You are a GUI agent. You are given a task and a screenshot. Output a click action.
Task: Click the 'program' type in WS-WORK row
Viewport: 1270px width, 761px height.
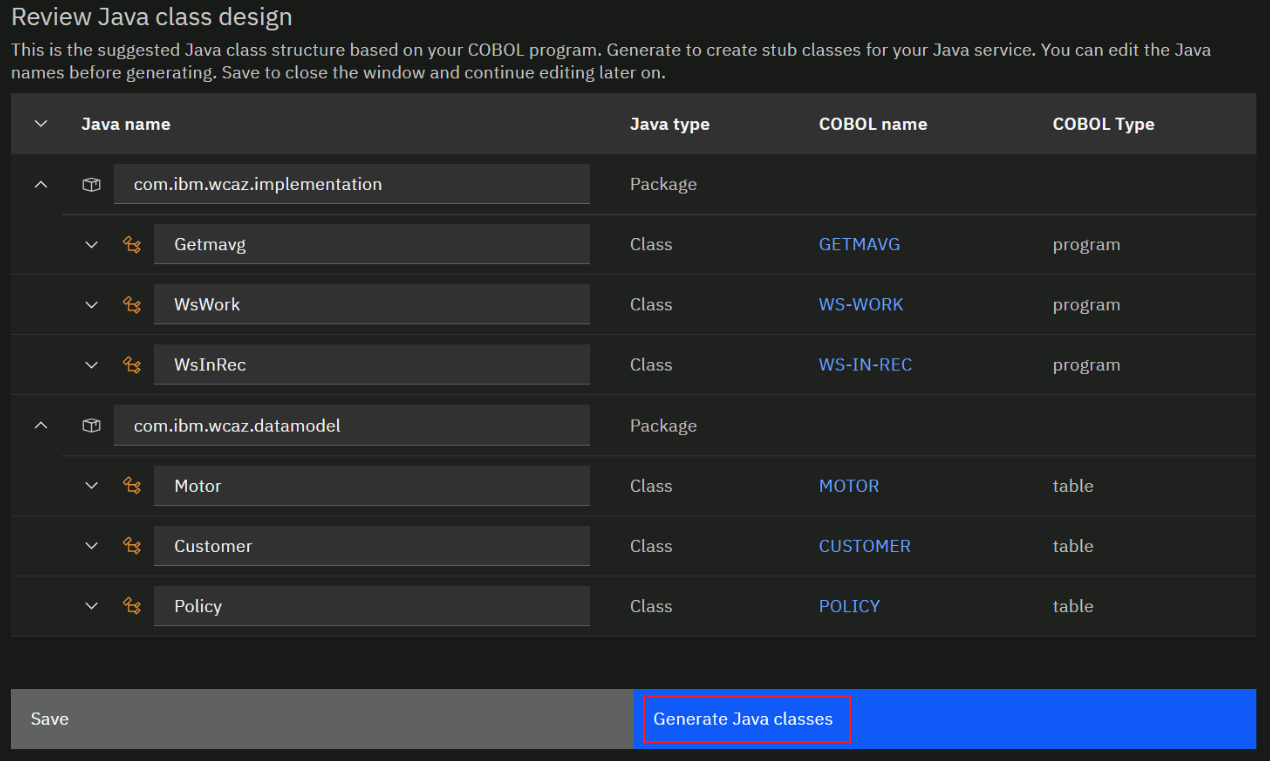coord(1086,305)
